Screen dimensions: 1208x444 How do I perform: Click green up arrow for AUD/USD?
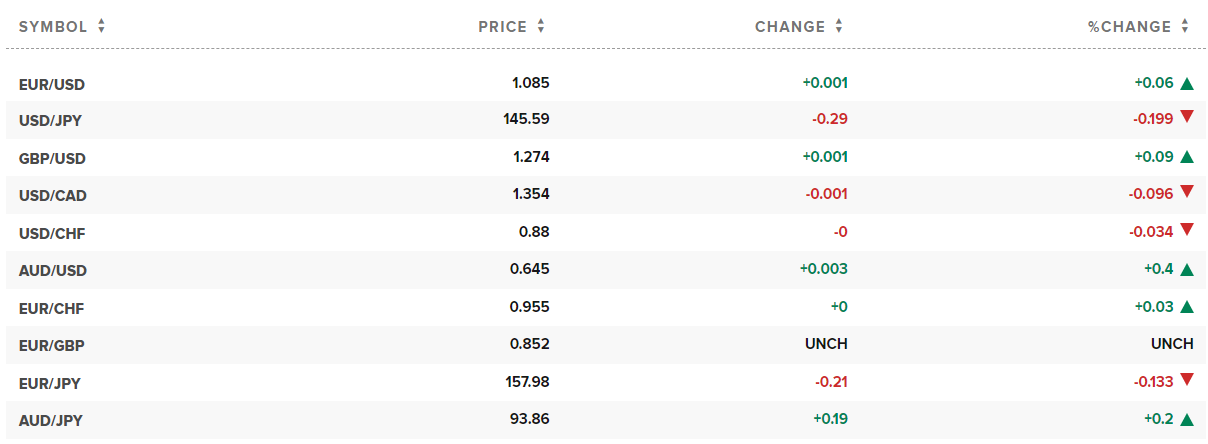(1187, 269)
